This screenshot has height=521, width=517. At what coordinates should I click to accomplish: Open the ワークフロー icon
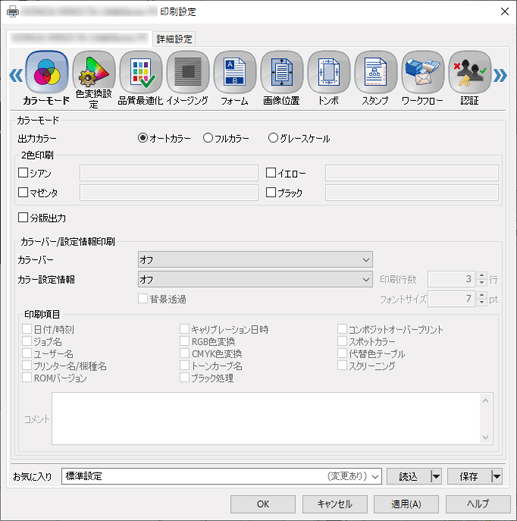423,72
